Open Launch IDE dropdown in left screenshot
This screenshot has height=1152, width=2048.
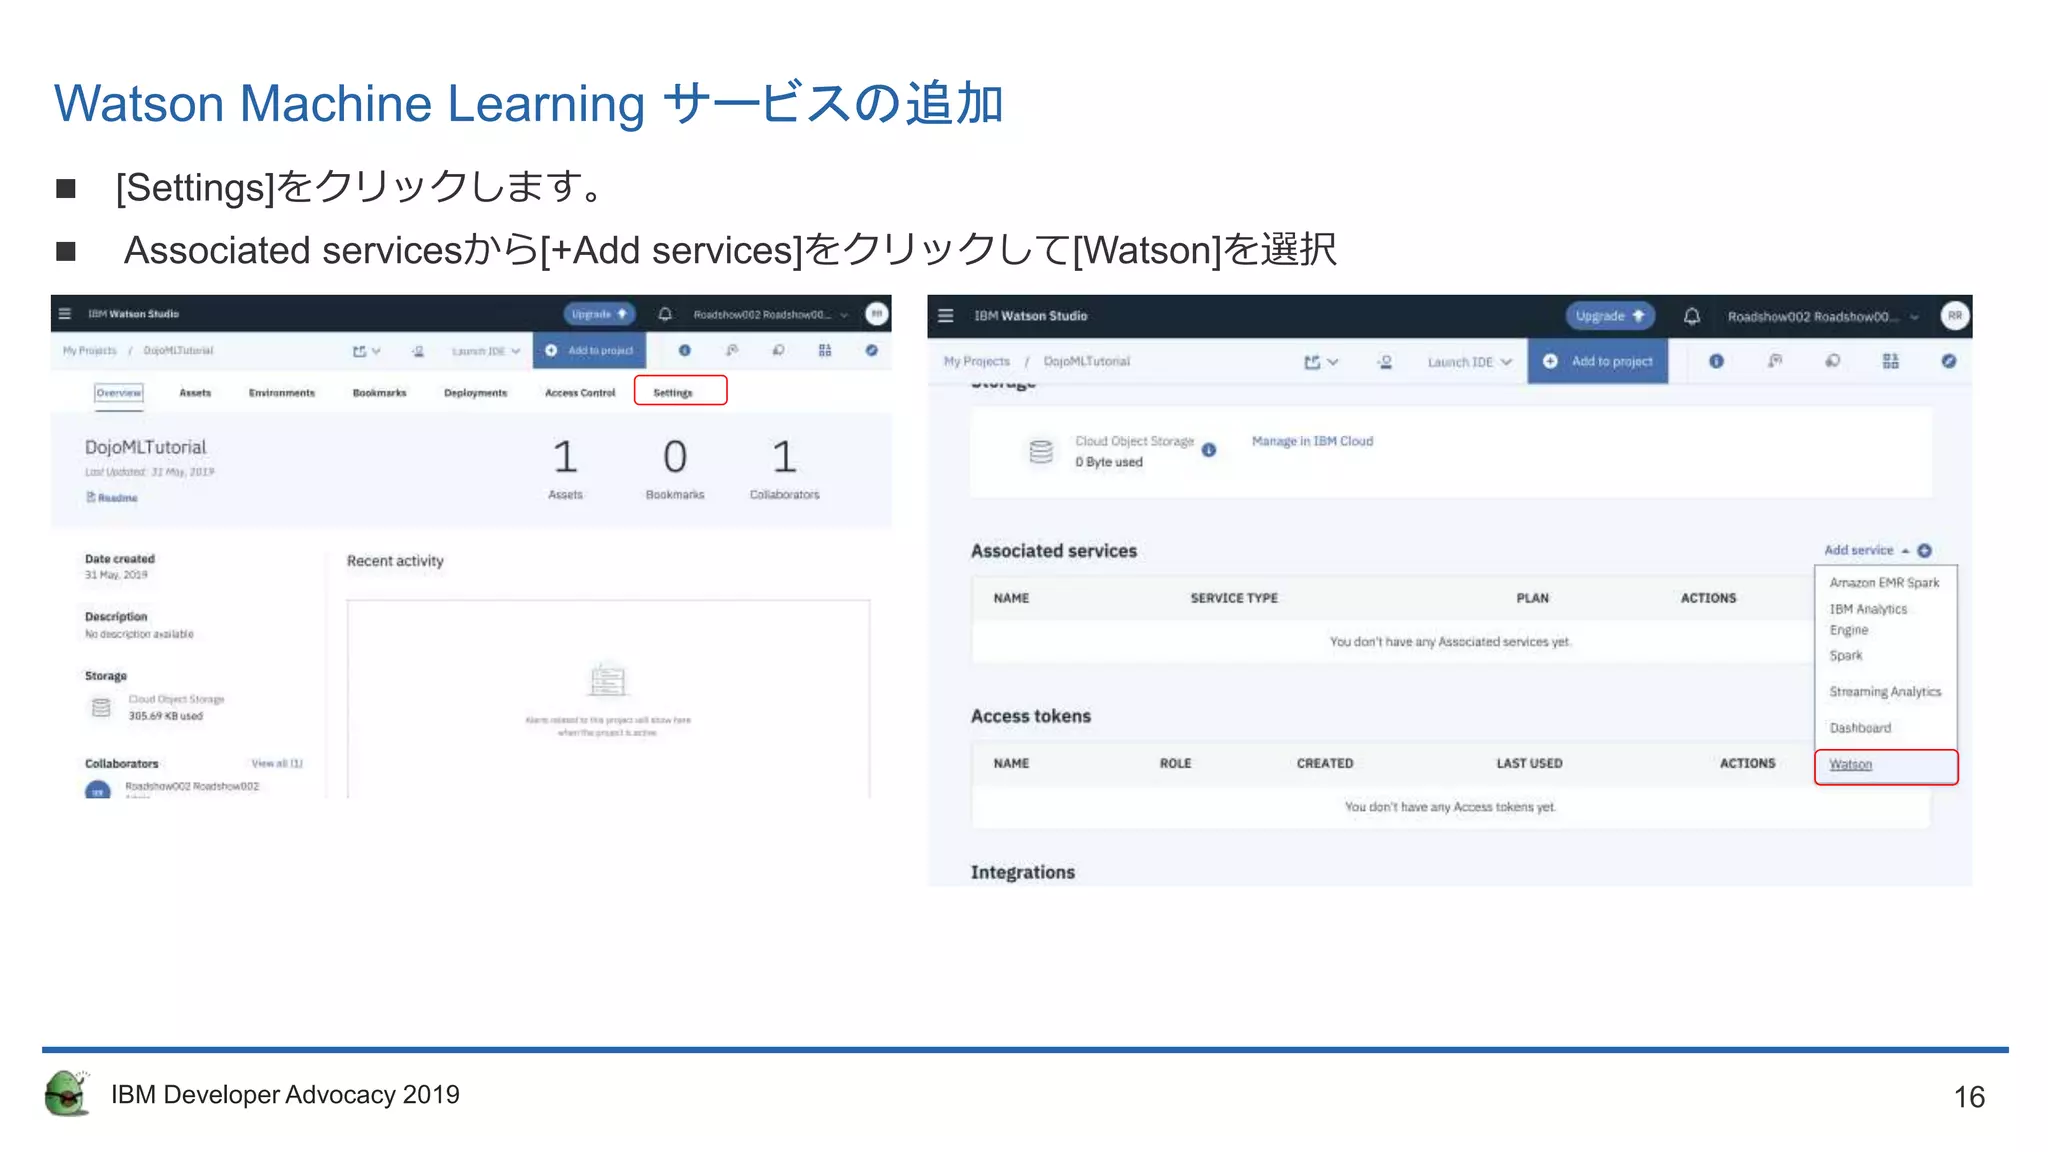click(486, 351)
